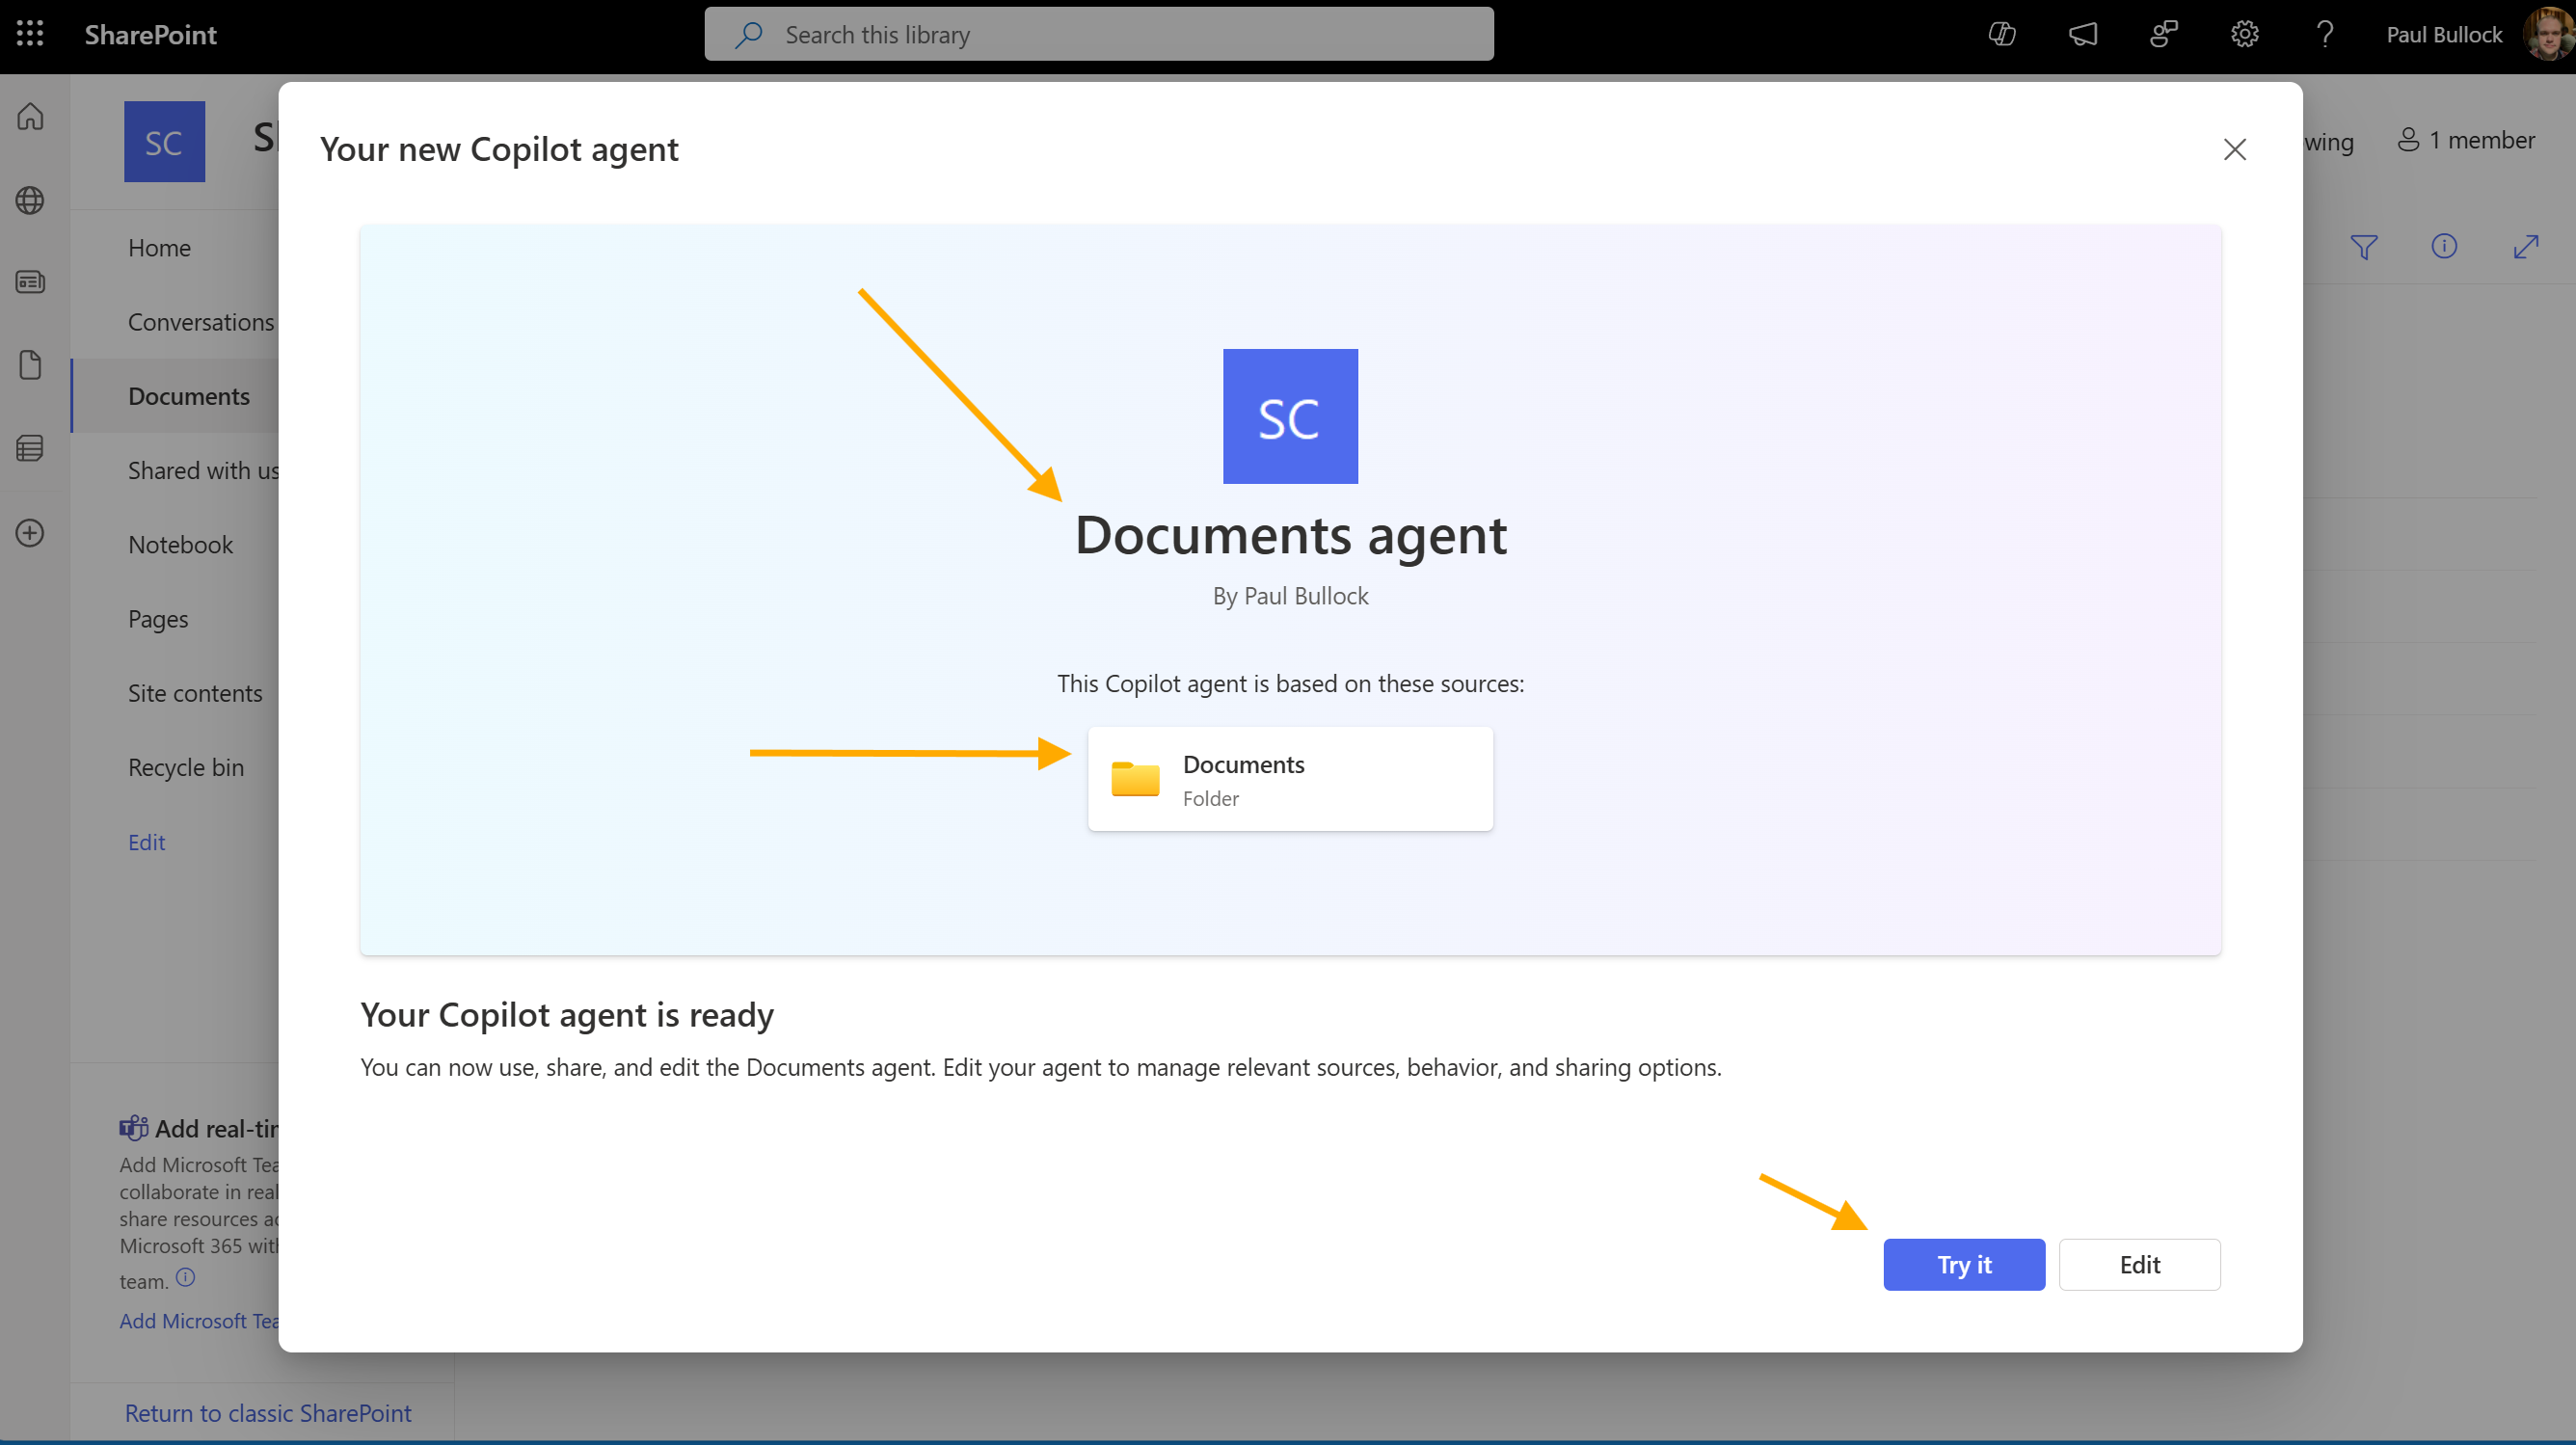Navigate to Recycle bin section
Image resolution: width=2576 pixels, height=1445 pixels.
pyautogui.click(x=186, y=765)
